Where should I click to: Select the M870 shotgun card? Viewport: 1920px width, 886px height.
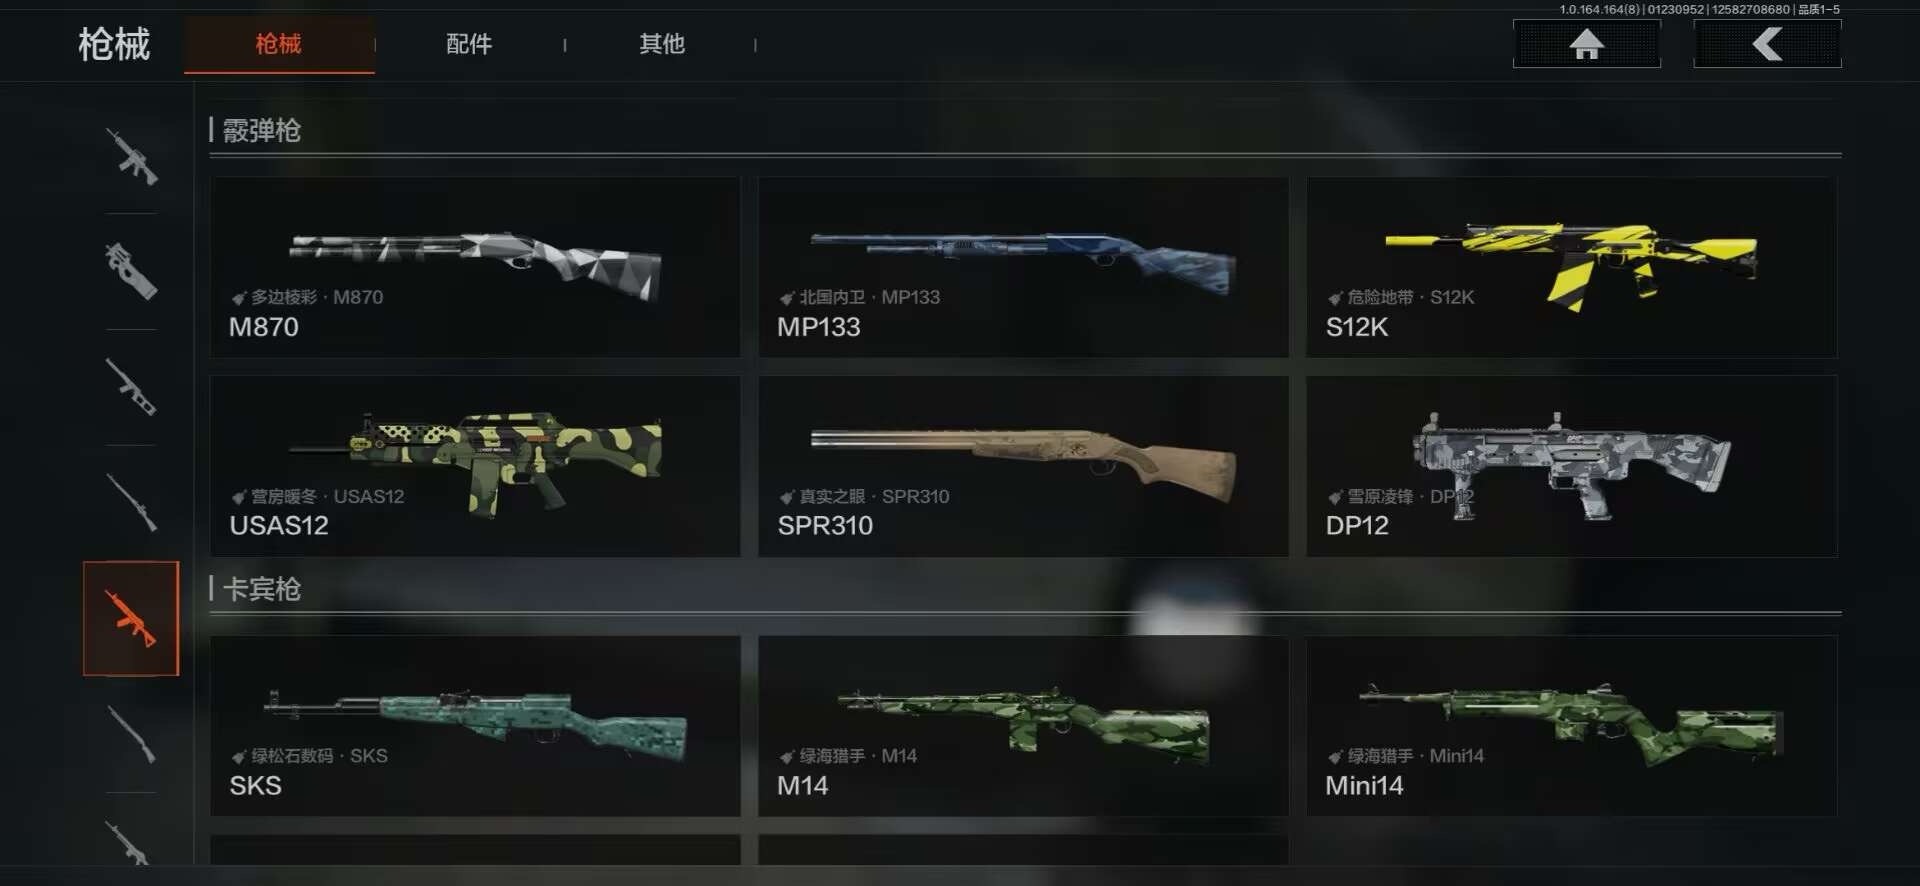(x=475, y=267)
